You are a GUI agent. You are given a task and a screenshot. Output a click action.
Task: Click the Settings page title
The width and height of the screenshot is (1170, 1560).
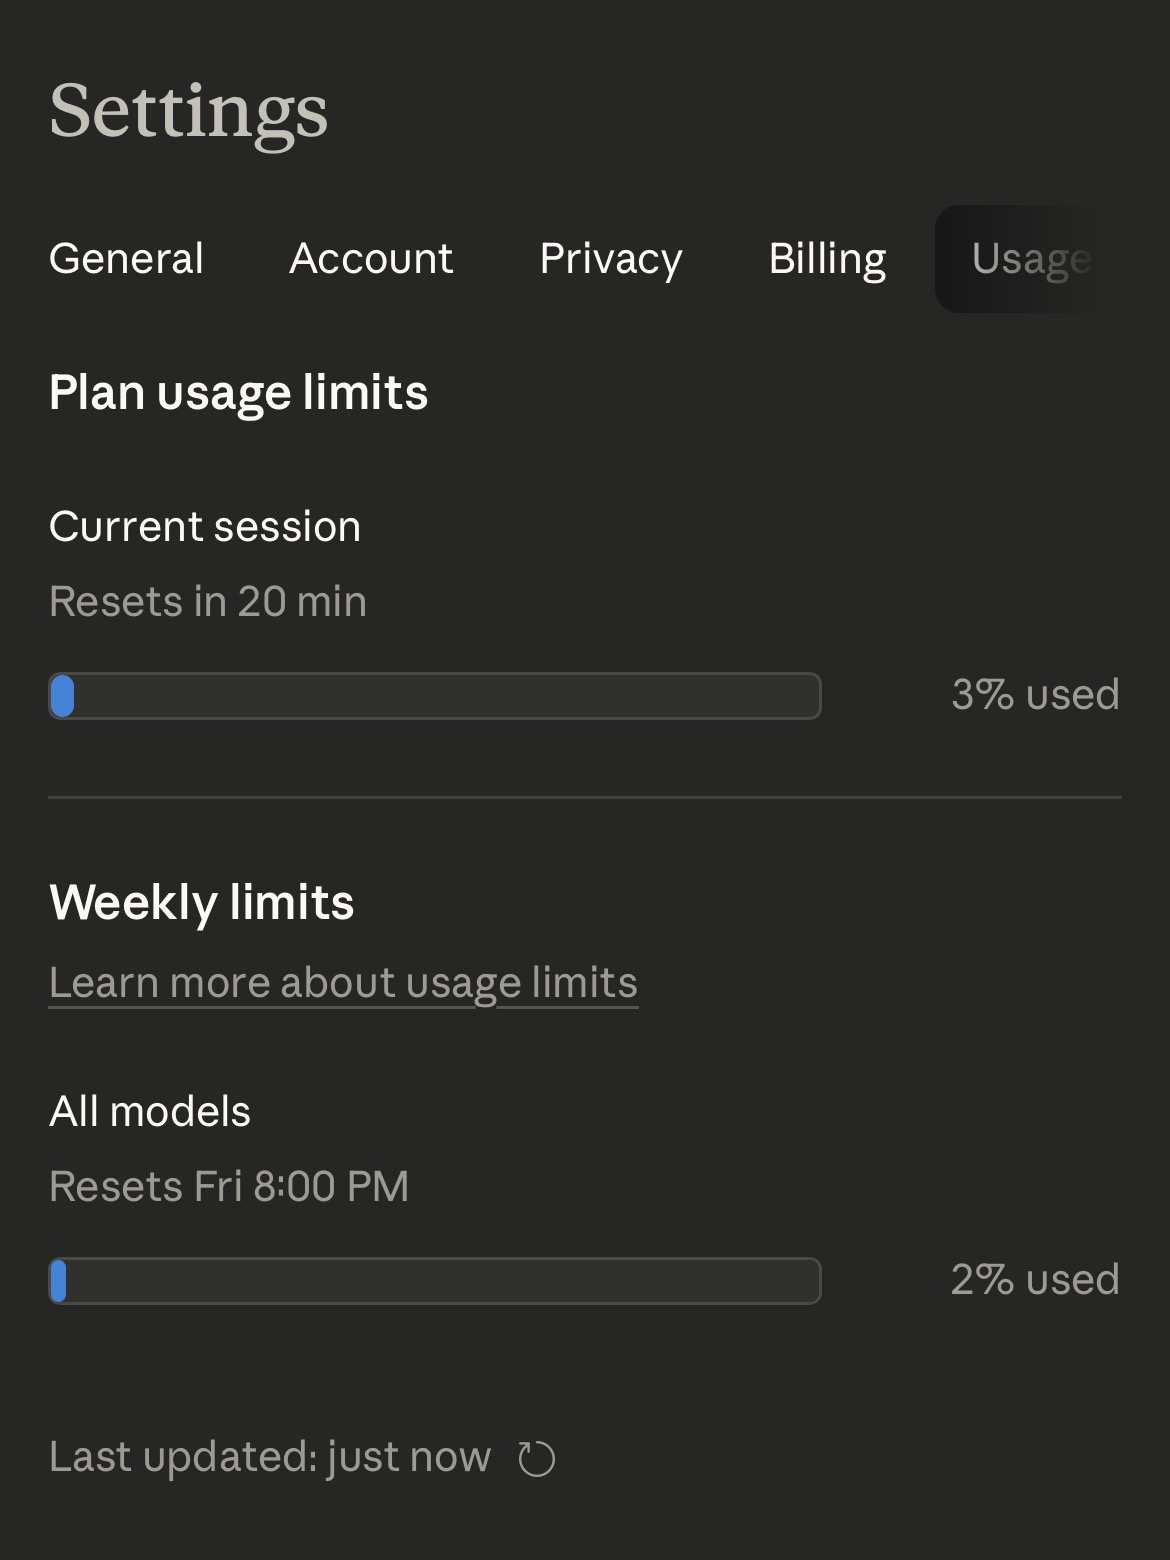[188, 110]
